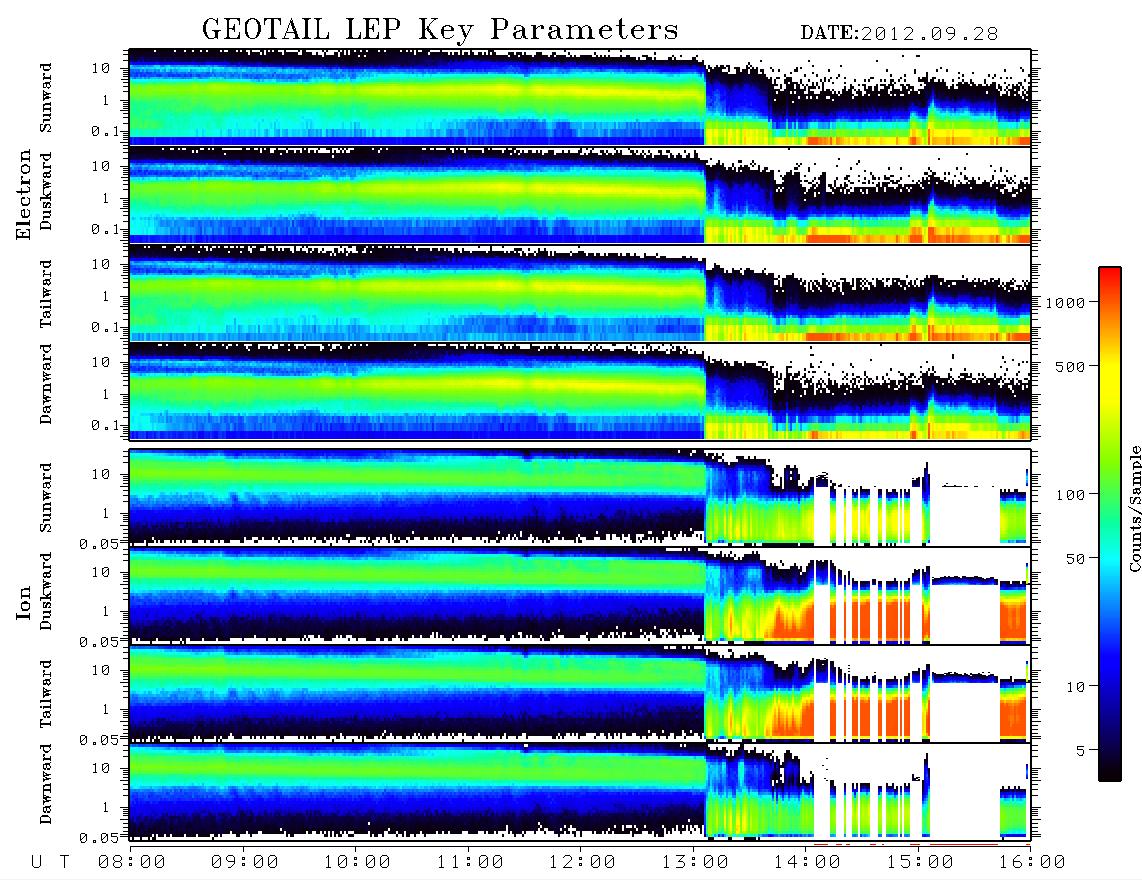
Task: Click inside the Ion Dawnward spectrogram panel
Action: (580, 791)
